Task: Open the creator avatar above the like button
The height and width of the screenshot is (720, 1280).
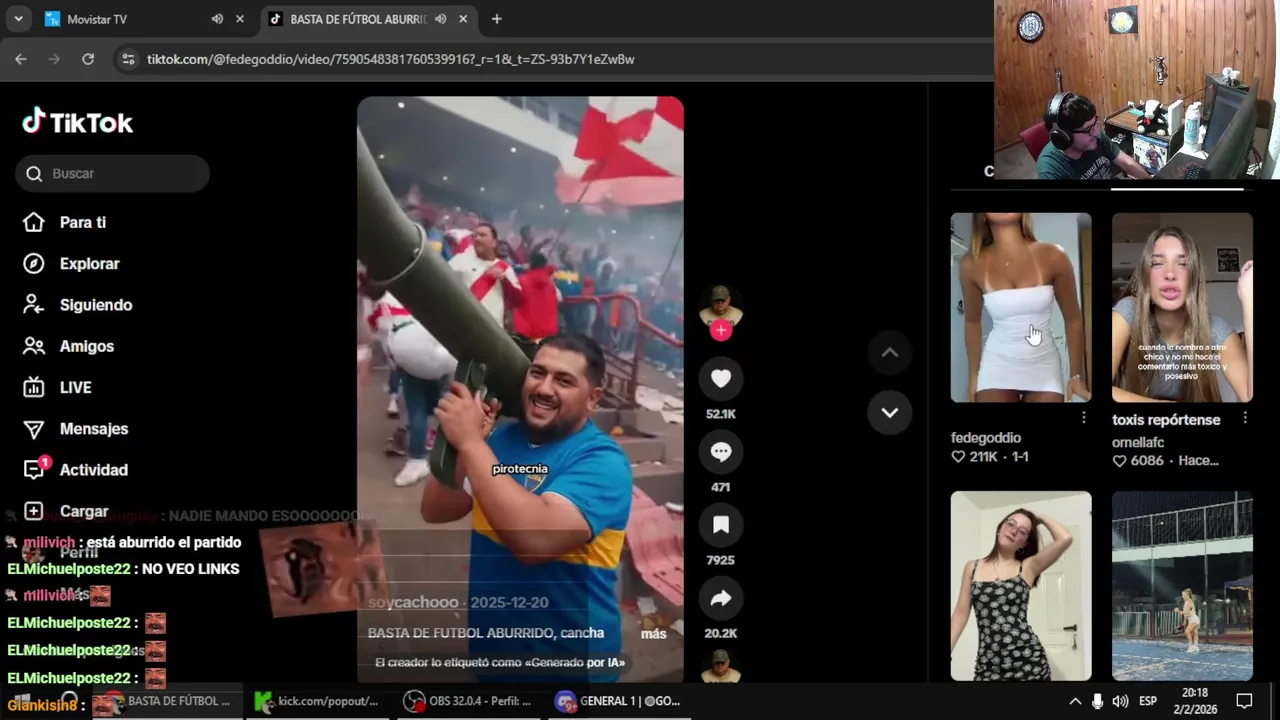Action: point(721,304)
